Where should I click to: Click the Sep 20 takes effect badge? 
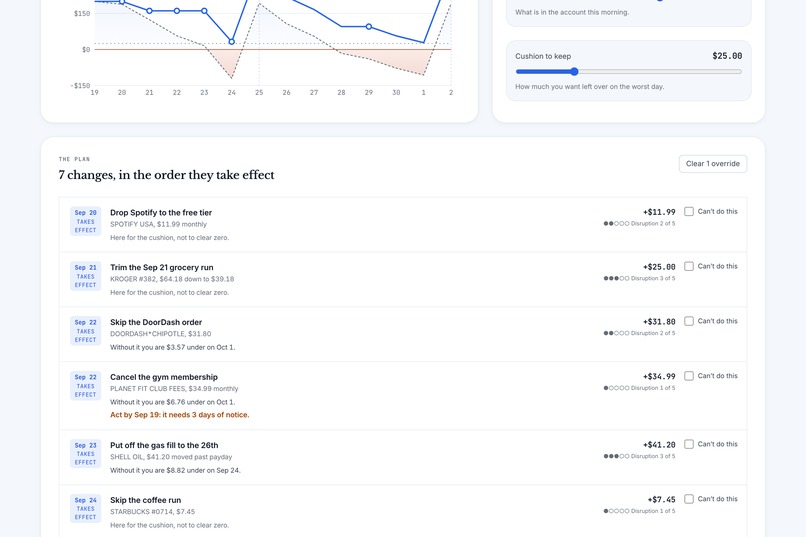[85, 221]
